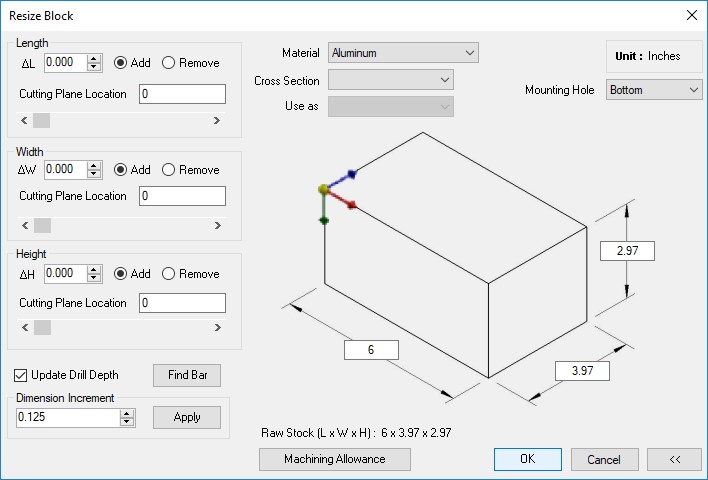This screenshot has height=480, width=708.
Task: Open the Mounting Hole dropdown set to Bottom
Action: point(654,90)
